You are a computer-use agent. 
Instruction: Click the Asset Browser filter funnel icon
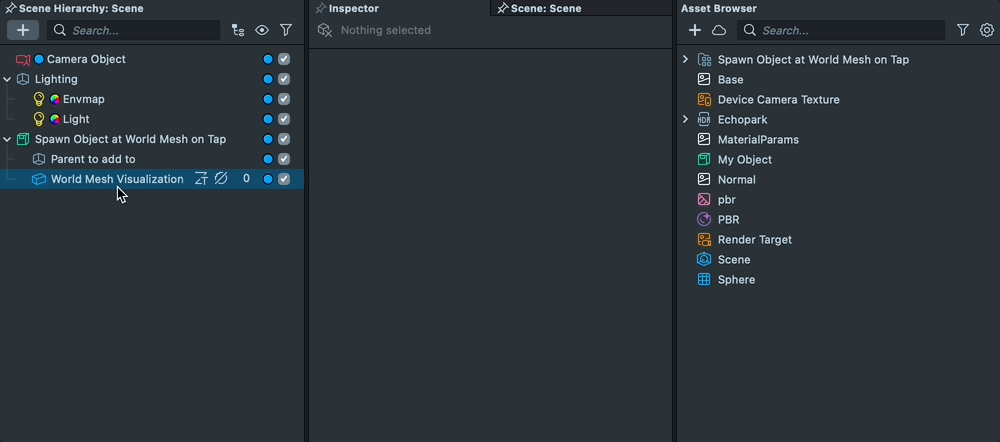coord(963,31)
